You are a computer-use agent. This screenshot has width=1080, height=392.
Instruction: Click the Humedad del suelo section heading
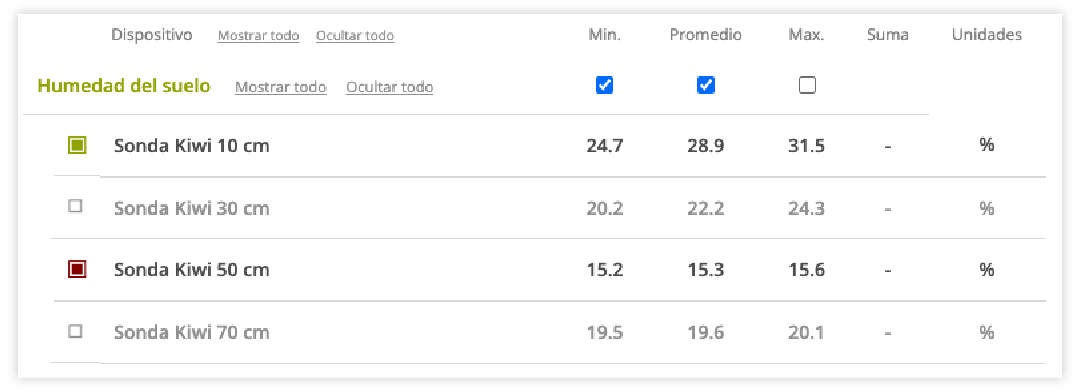click(124, 86)
